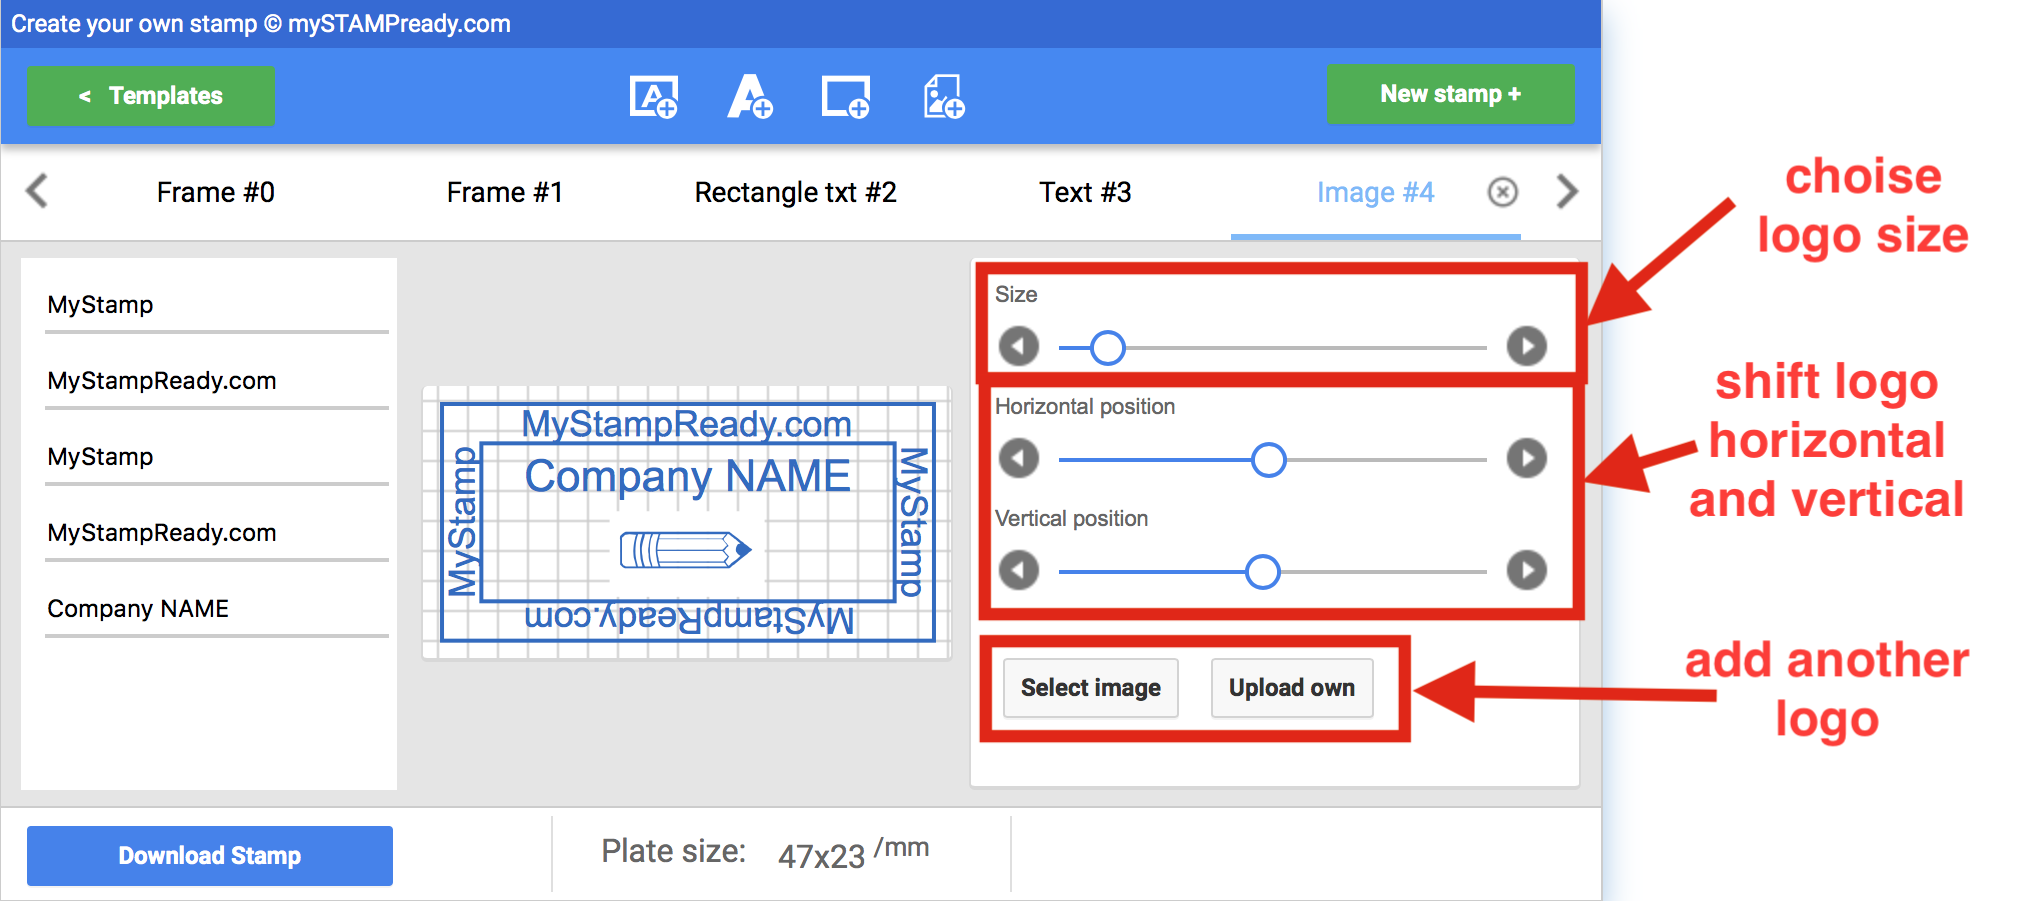Click top MyStampReady.com text in stamp preview

[687, 424]
